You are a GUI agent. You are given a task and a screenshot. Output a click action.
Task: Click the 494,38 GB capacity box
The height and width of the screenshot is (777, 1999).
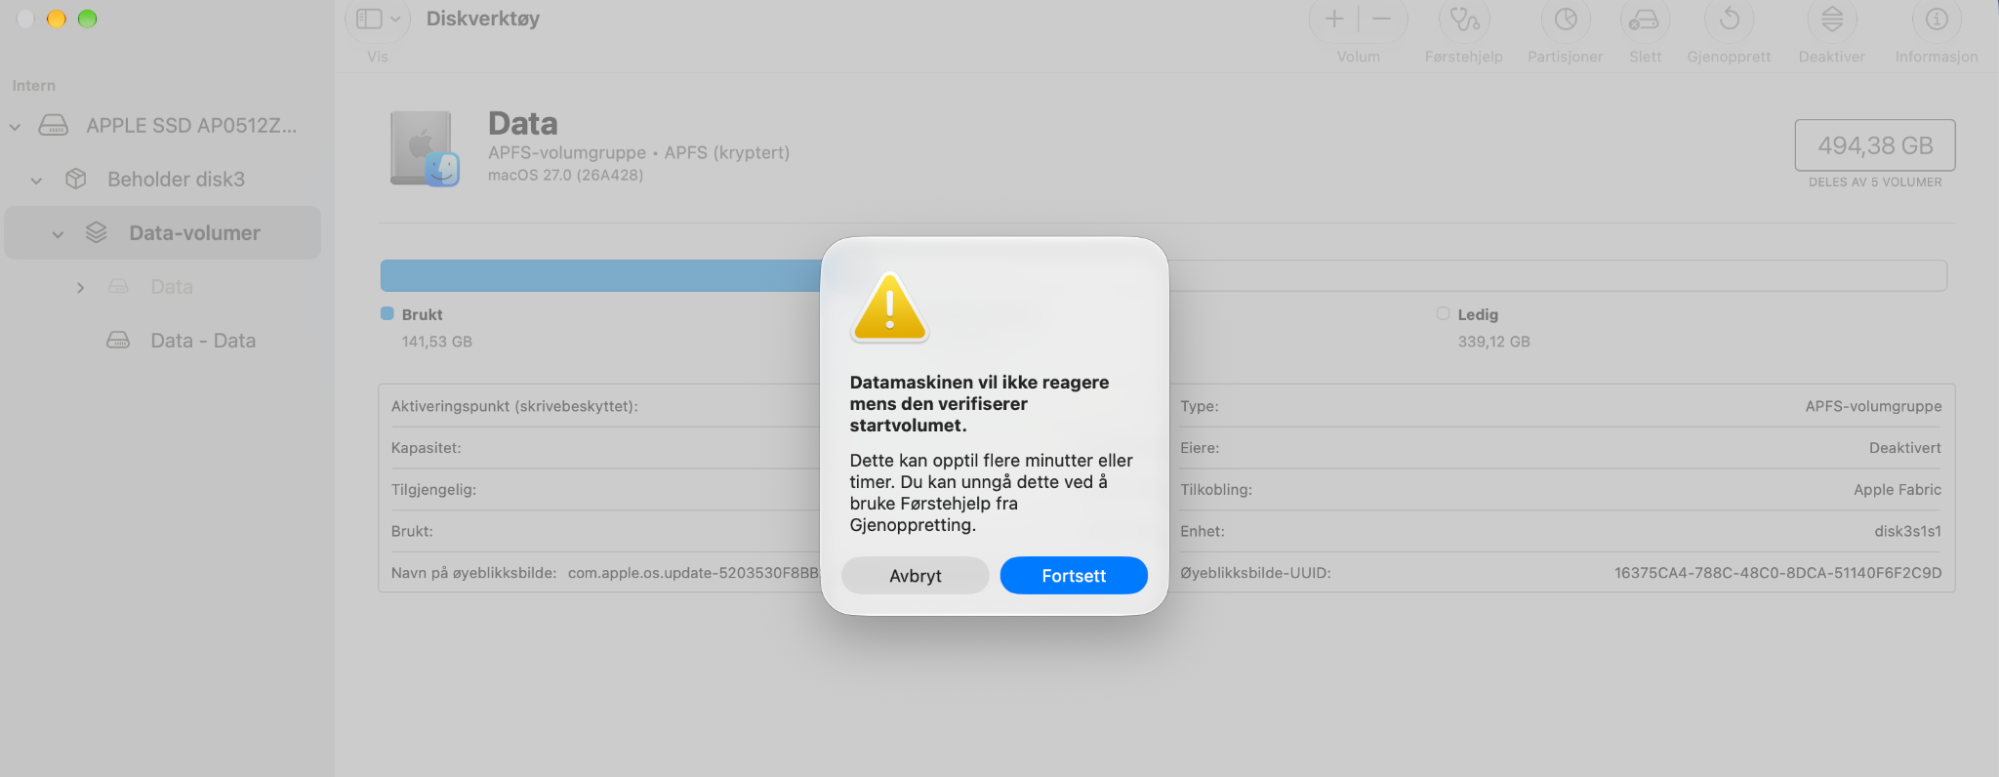coord(1875,146)
